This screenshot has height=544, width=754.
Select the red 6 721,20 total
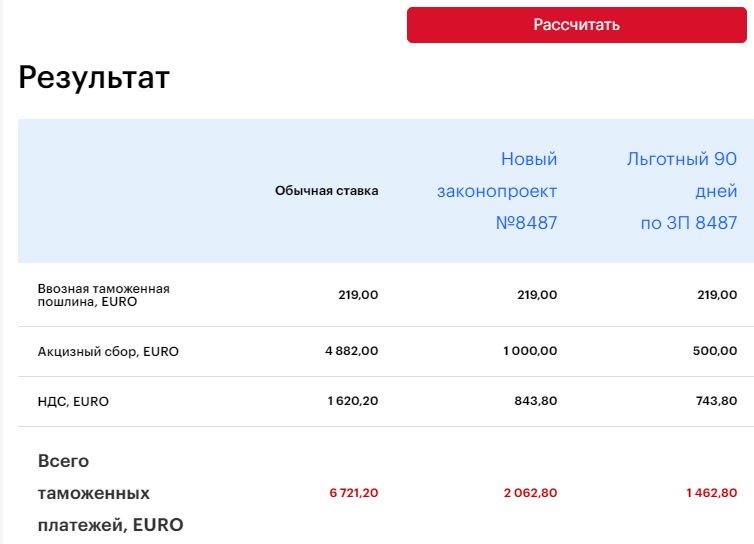click(354, 493)
